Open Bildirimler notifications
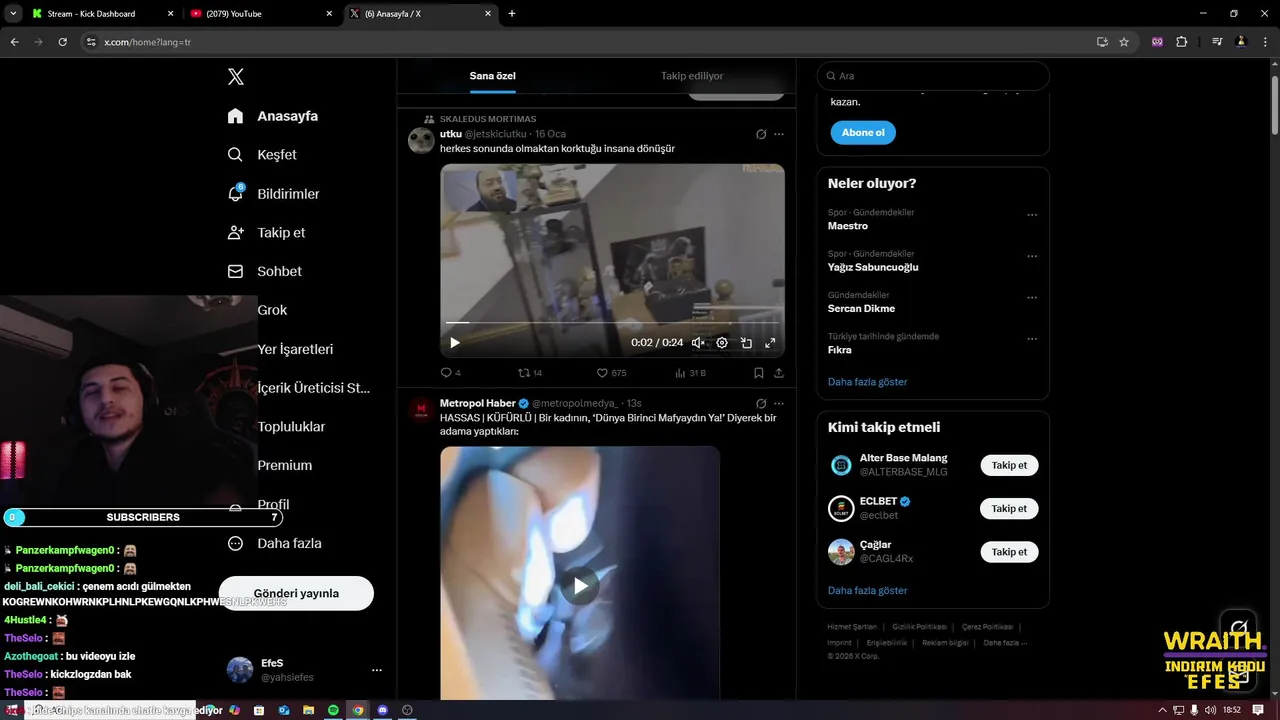This screenshot has height=720, width=1280. [x=273, y=194]
